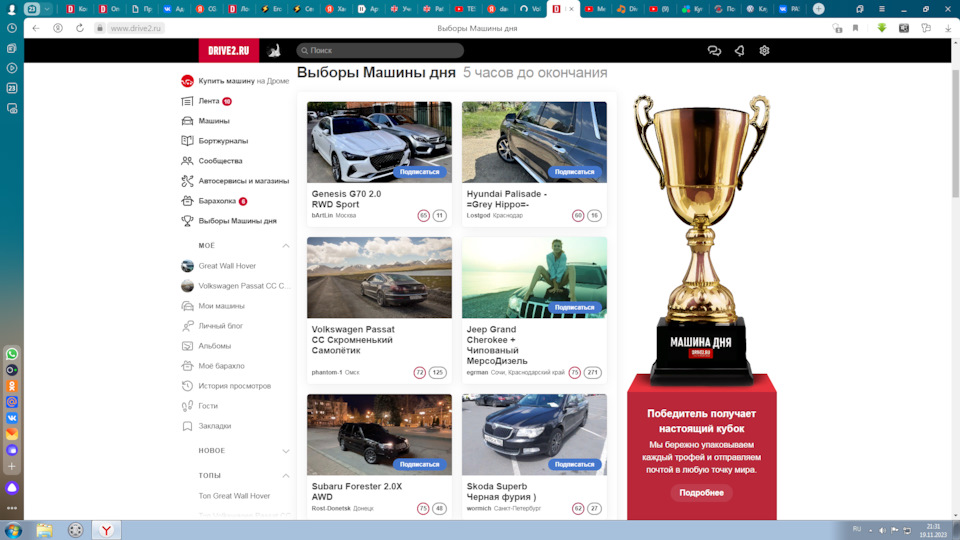Open Топ Great Wall Hover link
This screenshot has height=540, width=960.
point(234,496)
